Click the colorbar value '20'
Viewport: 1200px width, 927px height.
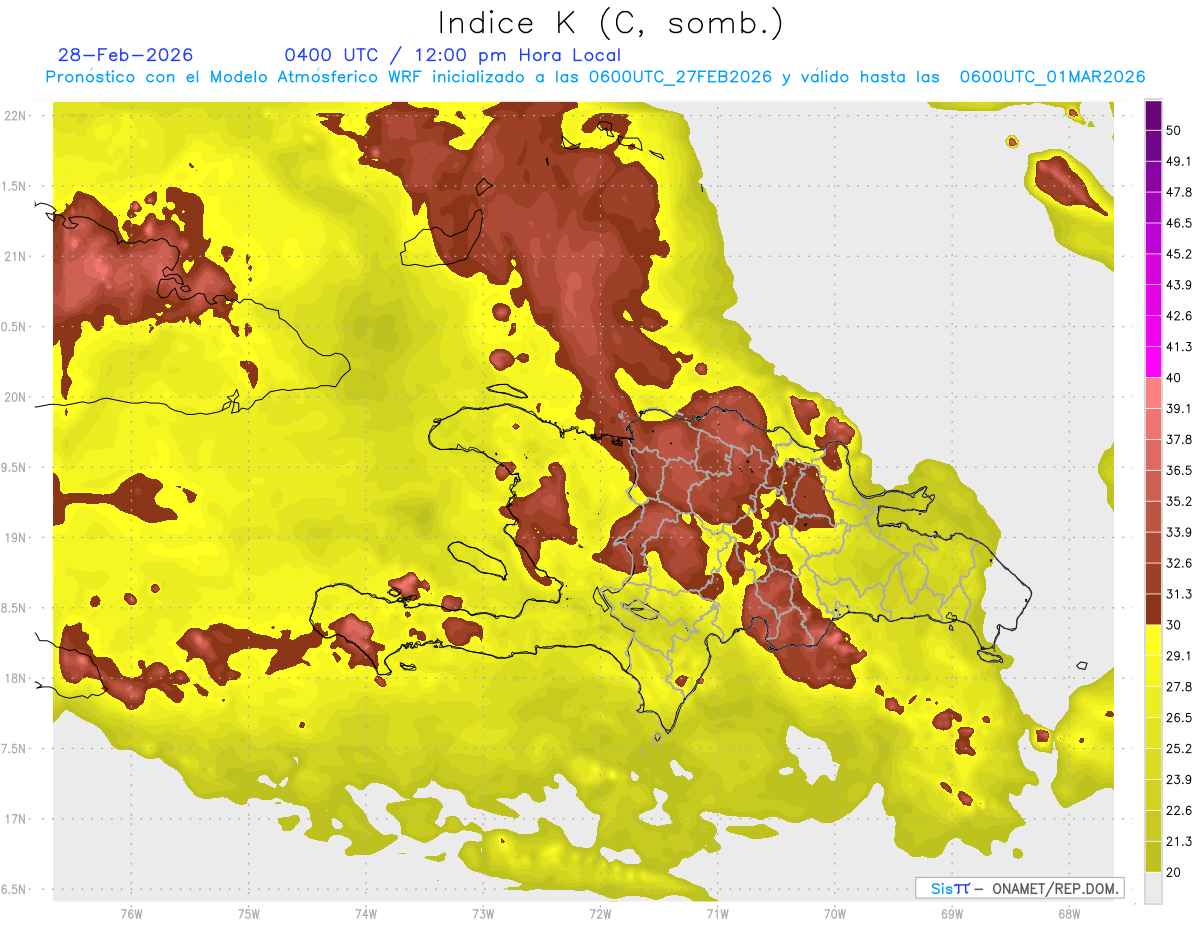click(x=1174, y=873)
